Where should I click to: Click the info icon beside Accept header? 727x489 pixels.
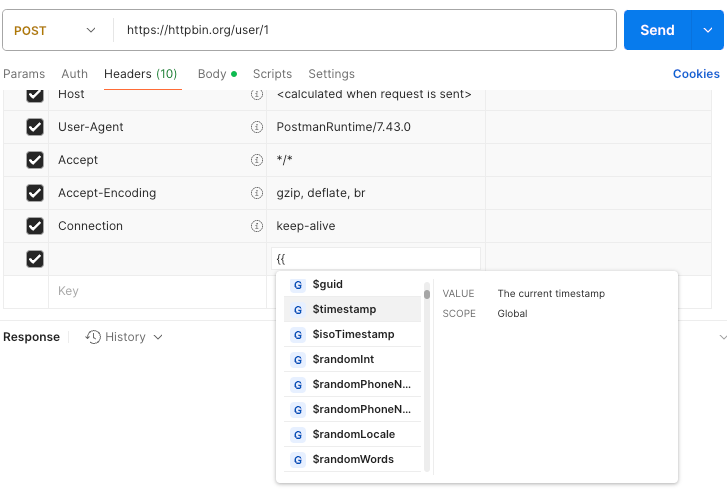[256, 160]
